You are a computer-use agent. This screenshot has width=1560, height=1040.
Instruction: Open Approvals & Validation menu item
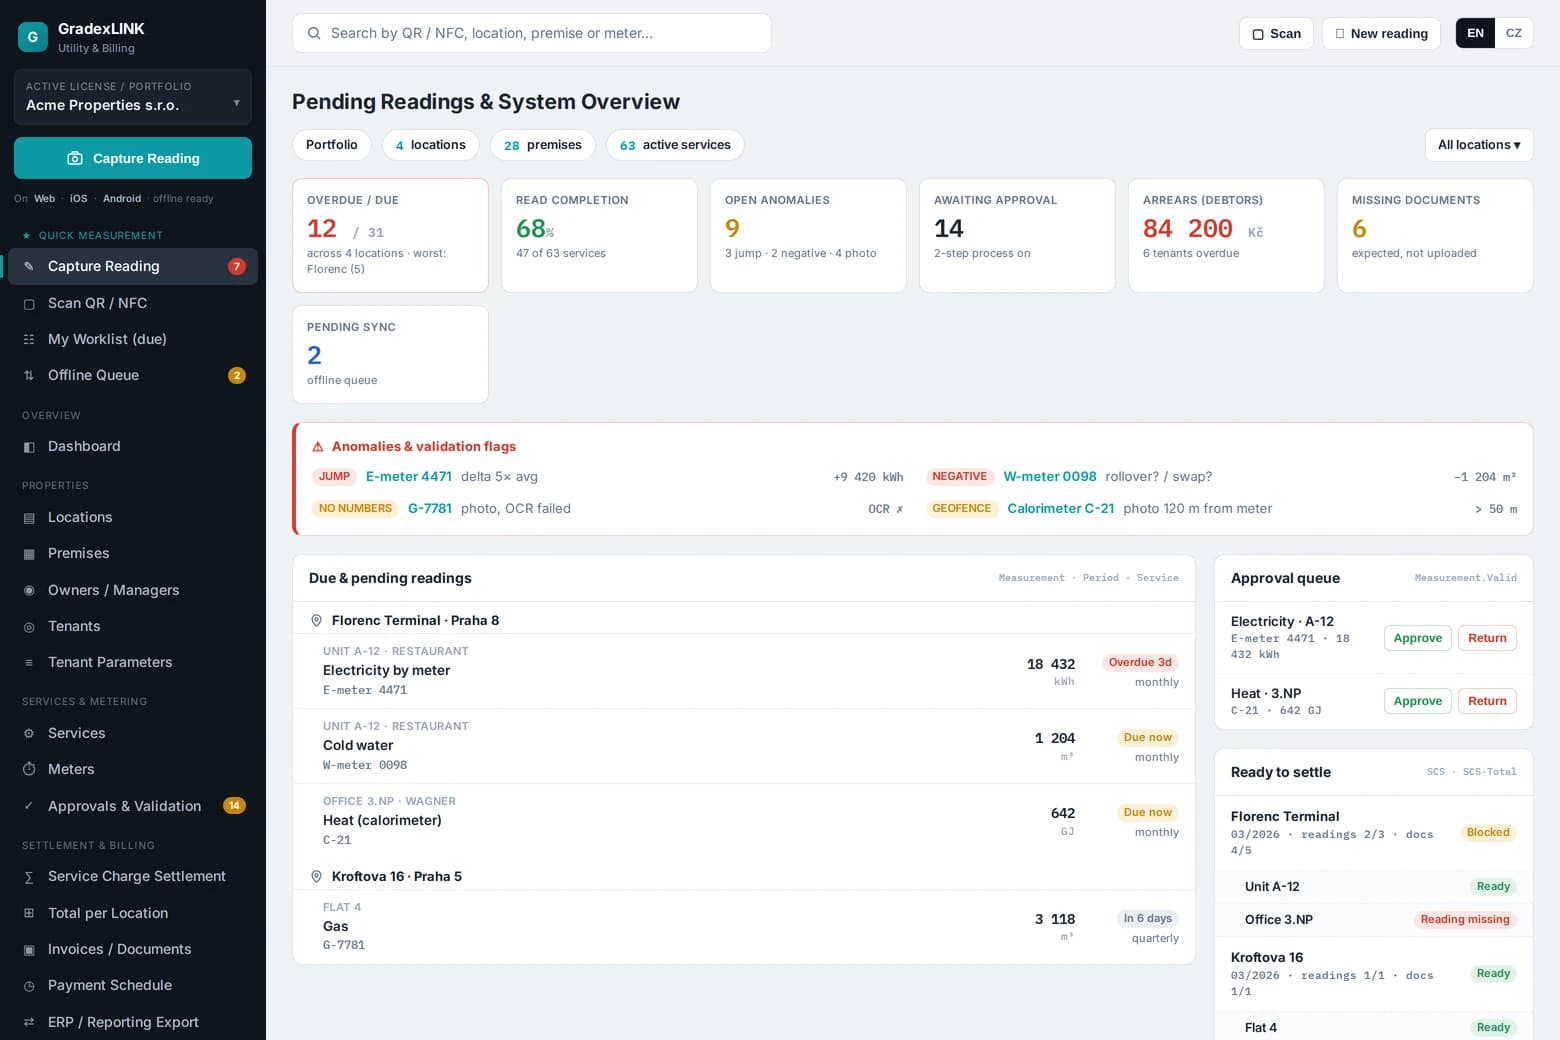click(133, 806)
